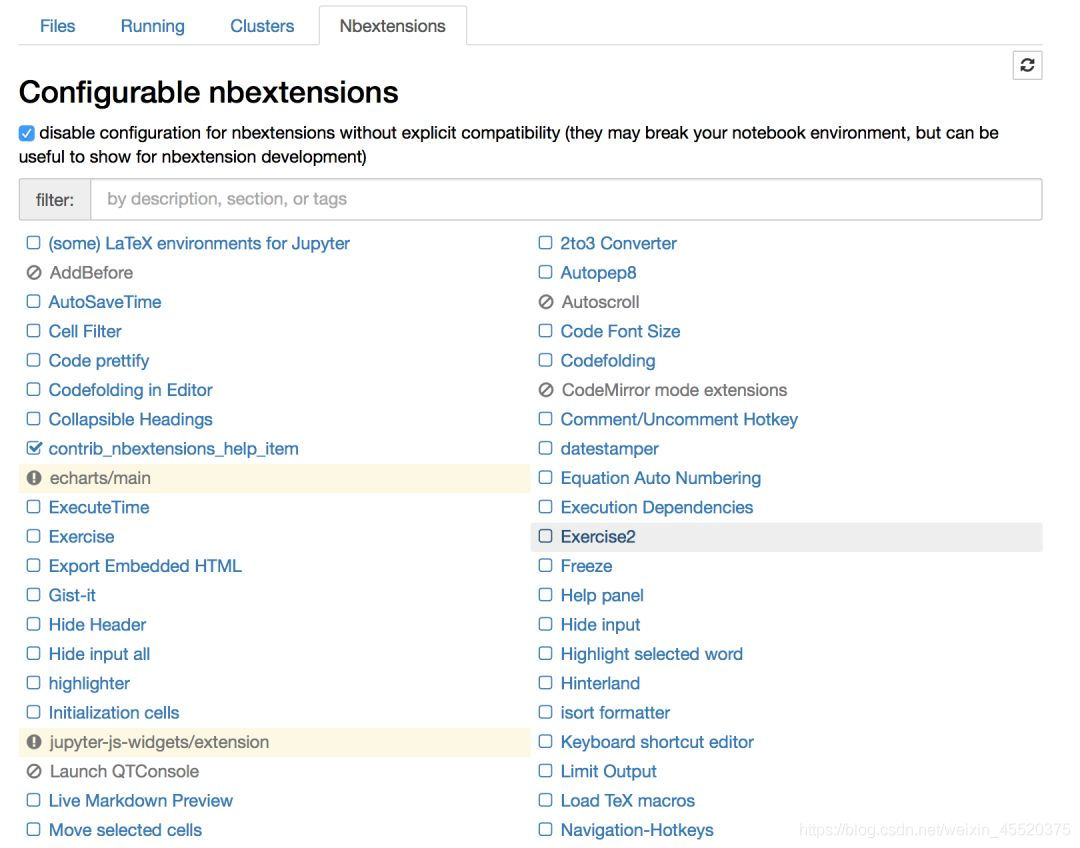Click the refresh nbextensions list icon
Viewport: 1080px width, 848px height.
(1027, 65)
